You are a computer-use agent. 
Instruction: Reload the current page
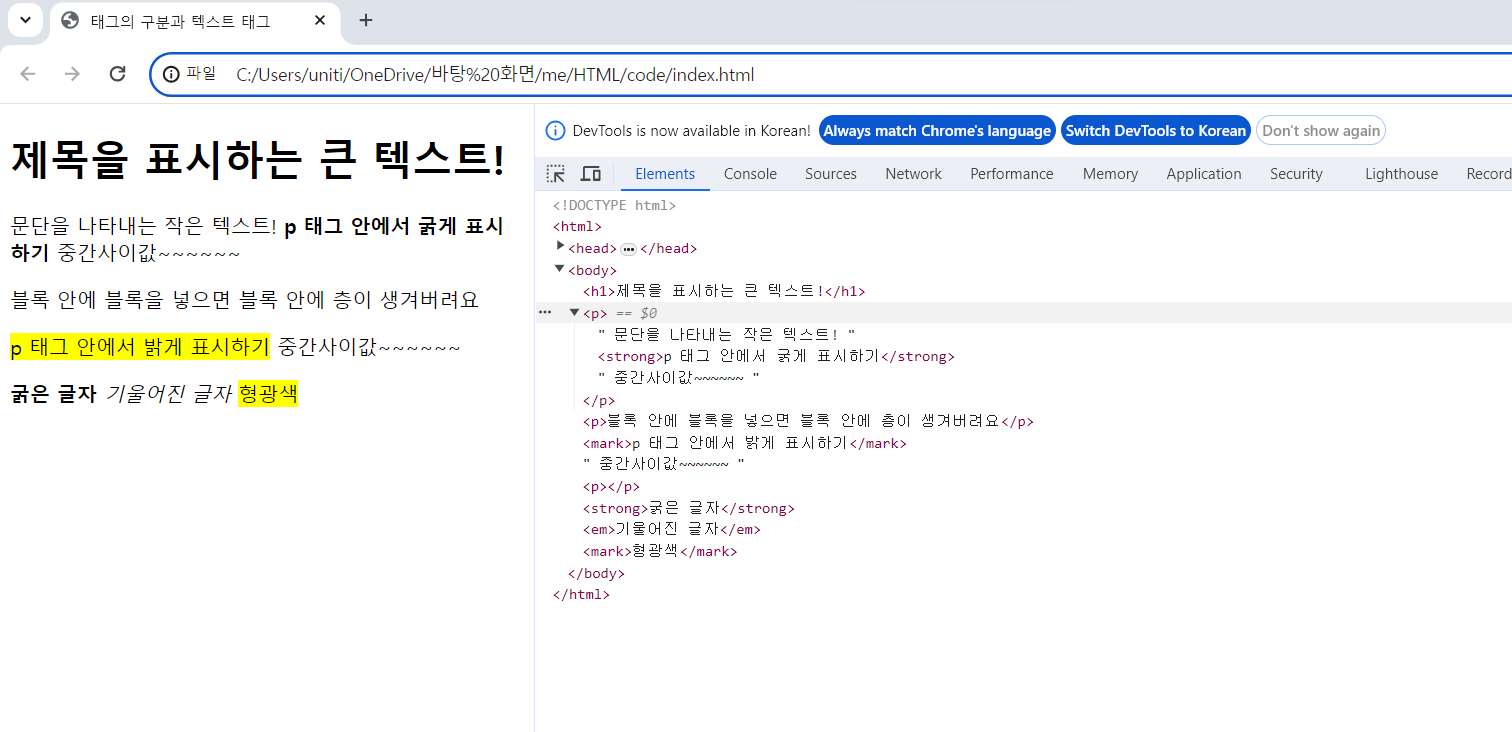click(117, 74)
